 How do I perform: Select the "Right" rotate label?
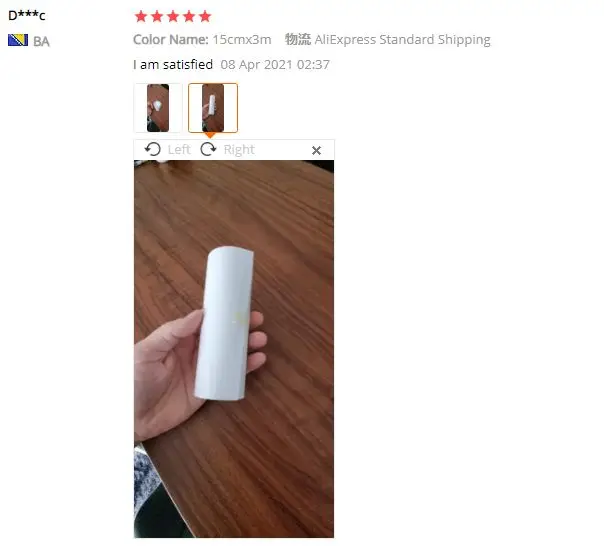(x=239, y=150)
